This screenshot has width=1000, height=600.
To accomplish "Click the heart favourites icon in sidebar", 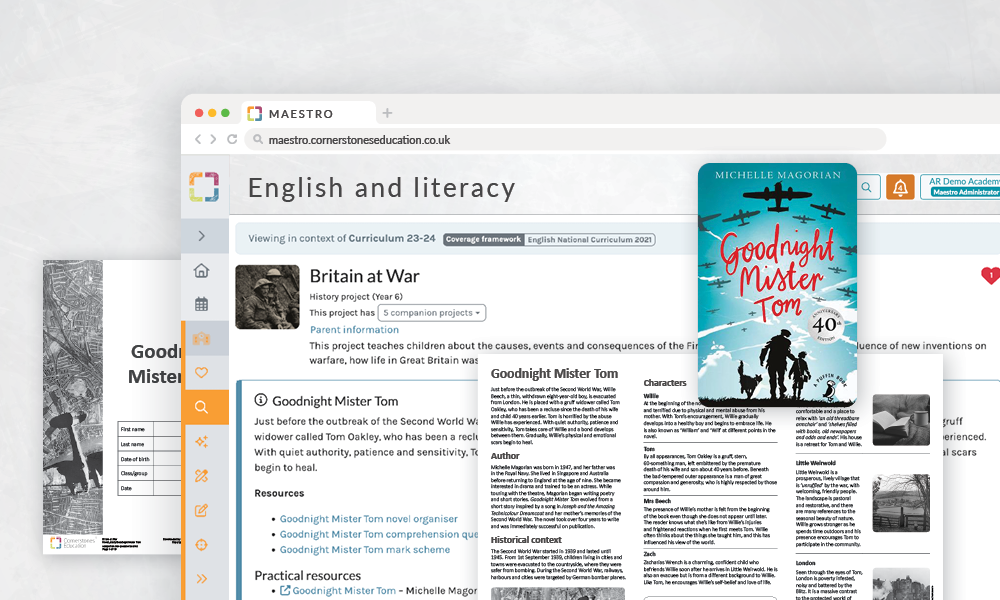I will click(x=201, y=373).
